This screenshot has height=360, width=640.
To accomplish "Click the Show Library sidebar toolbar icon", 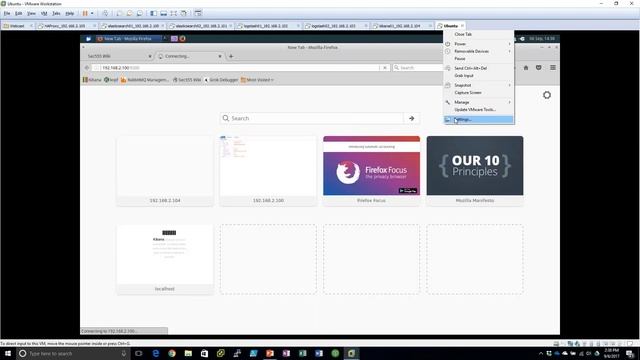I will 153,13.
